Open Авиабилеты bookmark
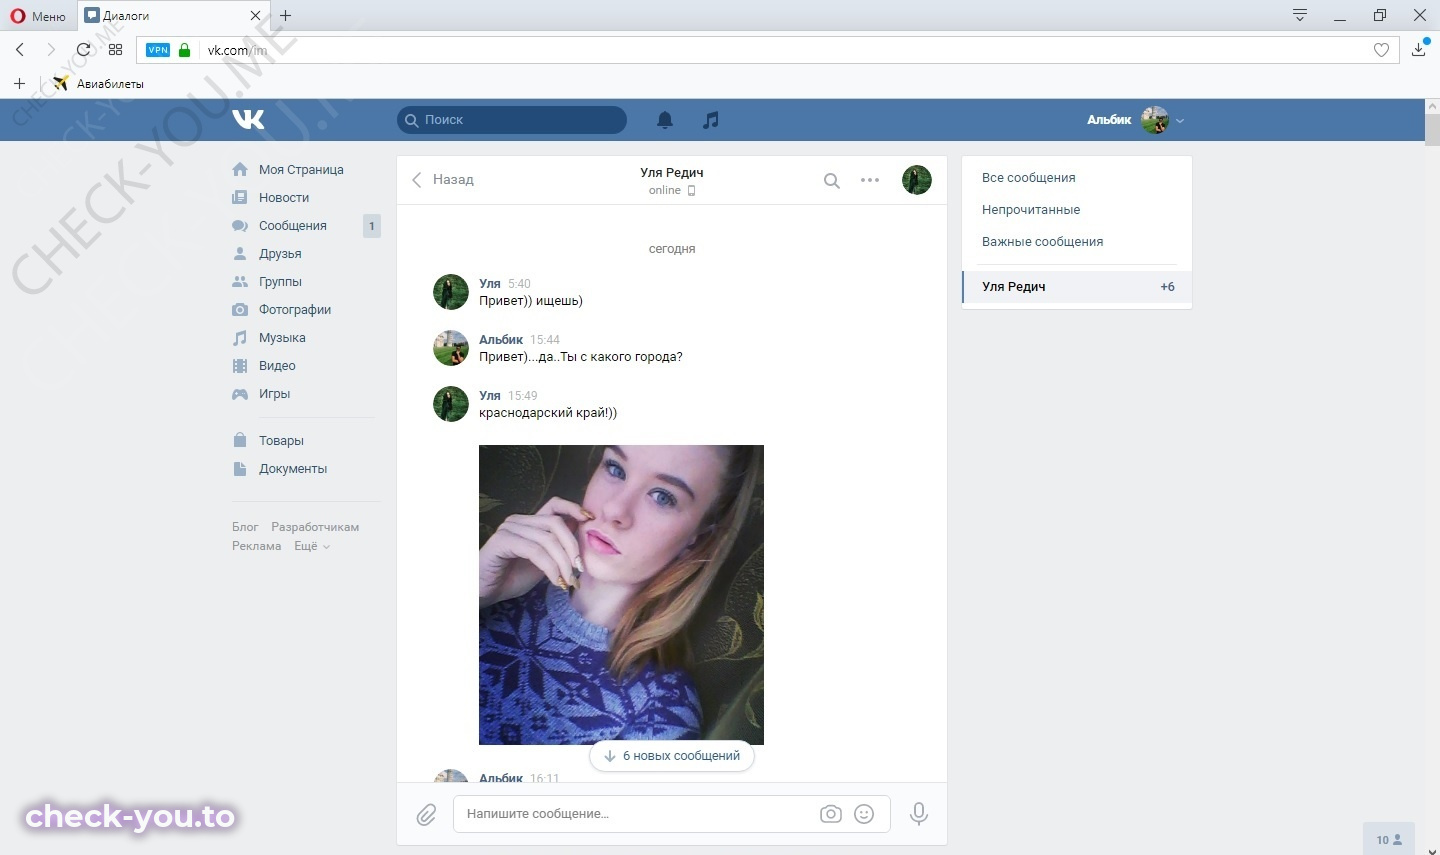The image size is (1440, 855). (x=98, y=84)
